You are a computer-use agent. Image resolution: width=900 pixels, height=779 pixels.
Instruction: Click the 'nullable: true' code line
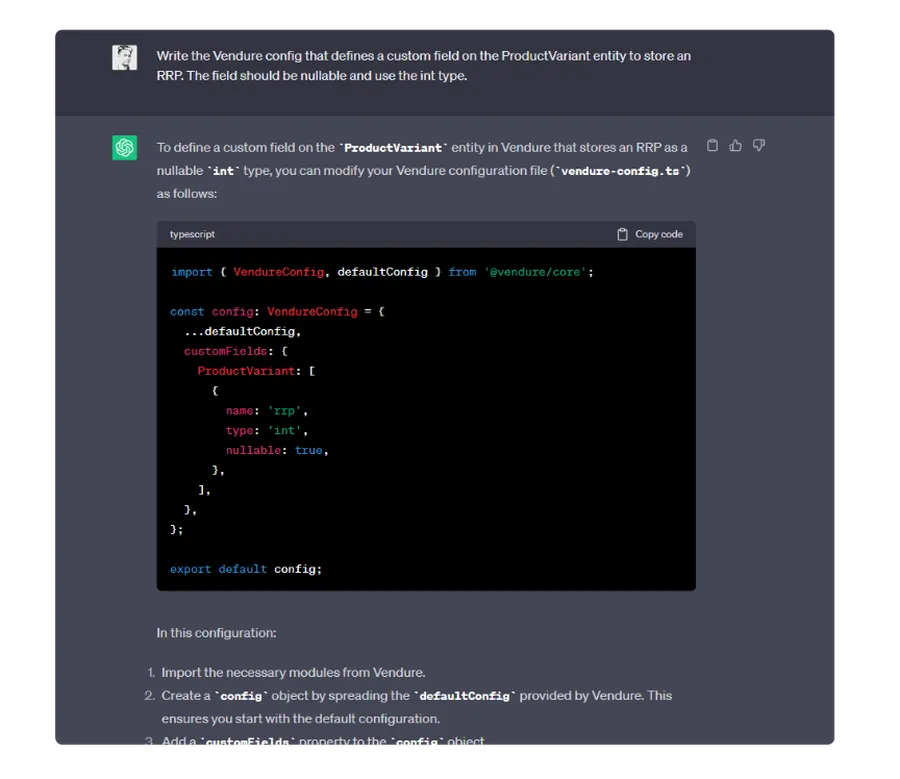[x=276, y=450]
